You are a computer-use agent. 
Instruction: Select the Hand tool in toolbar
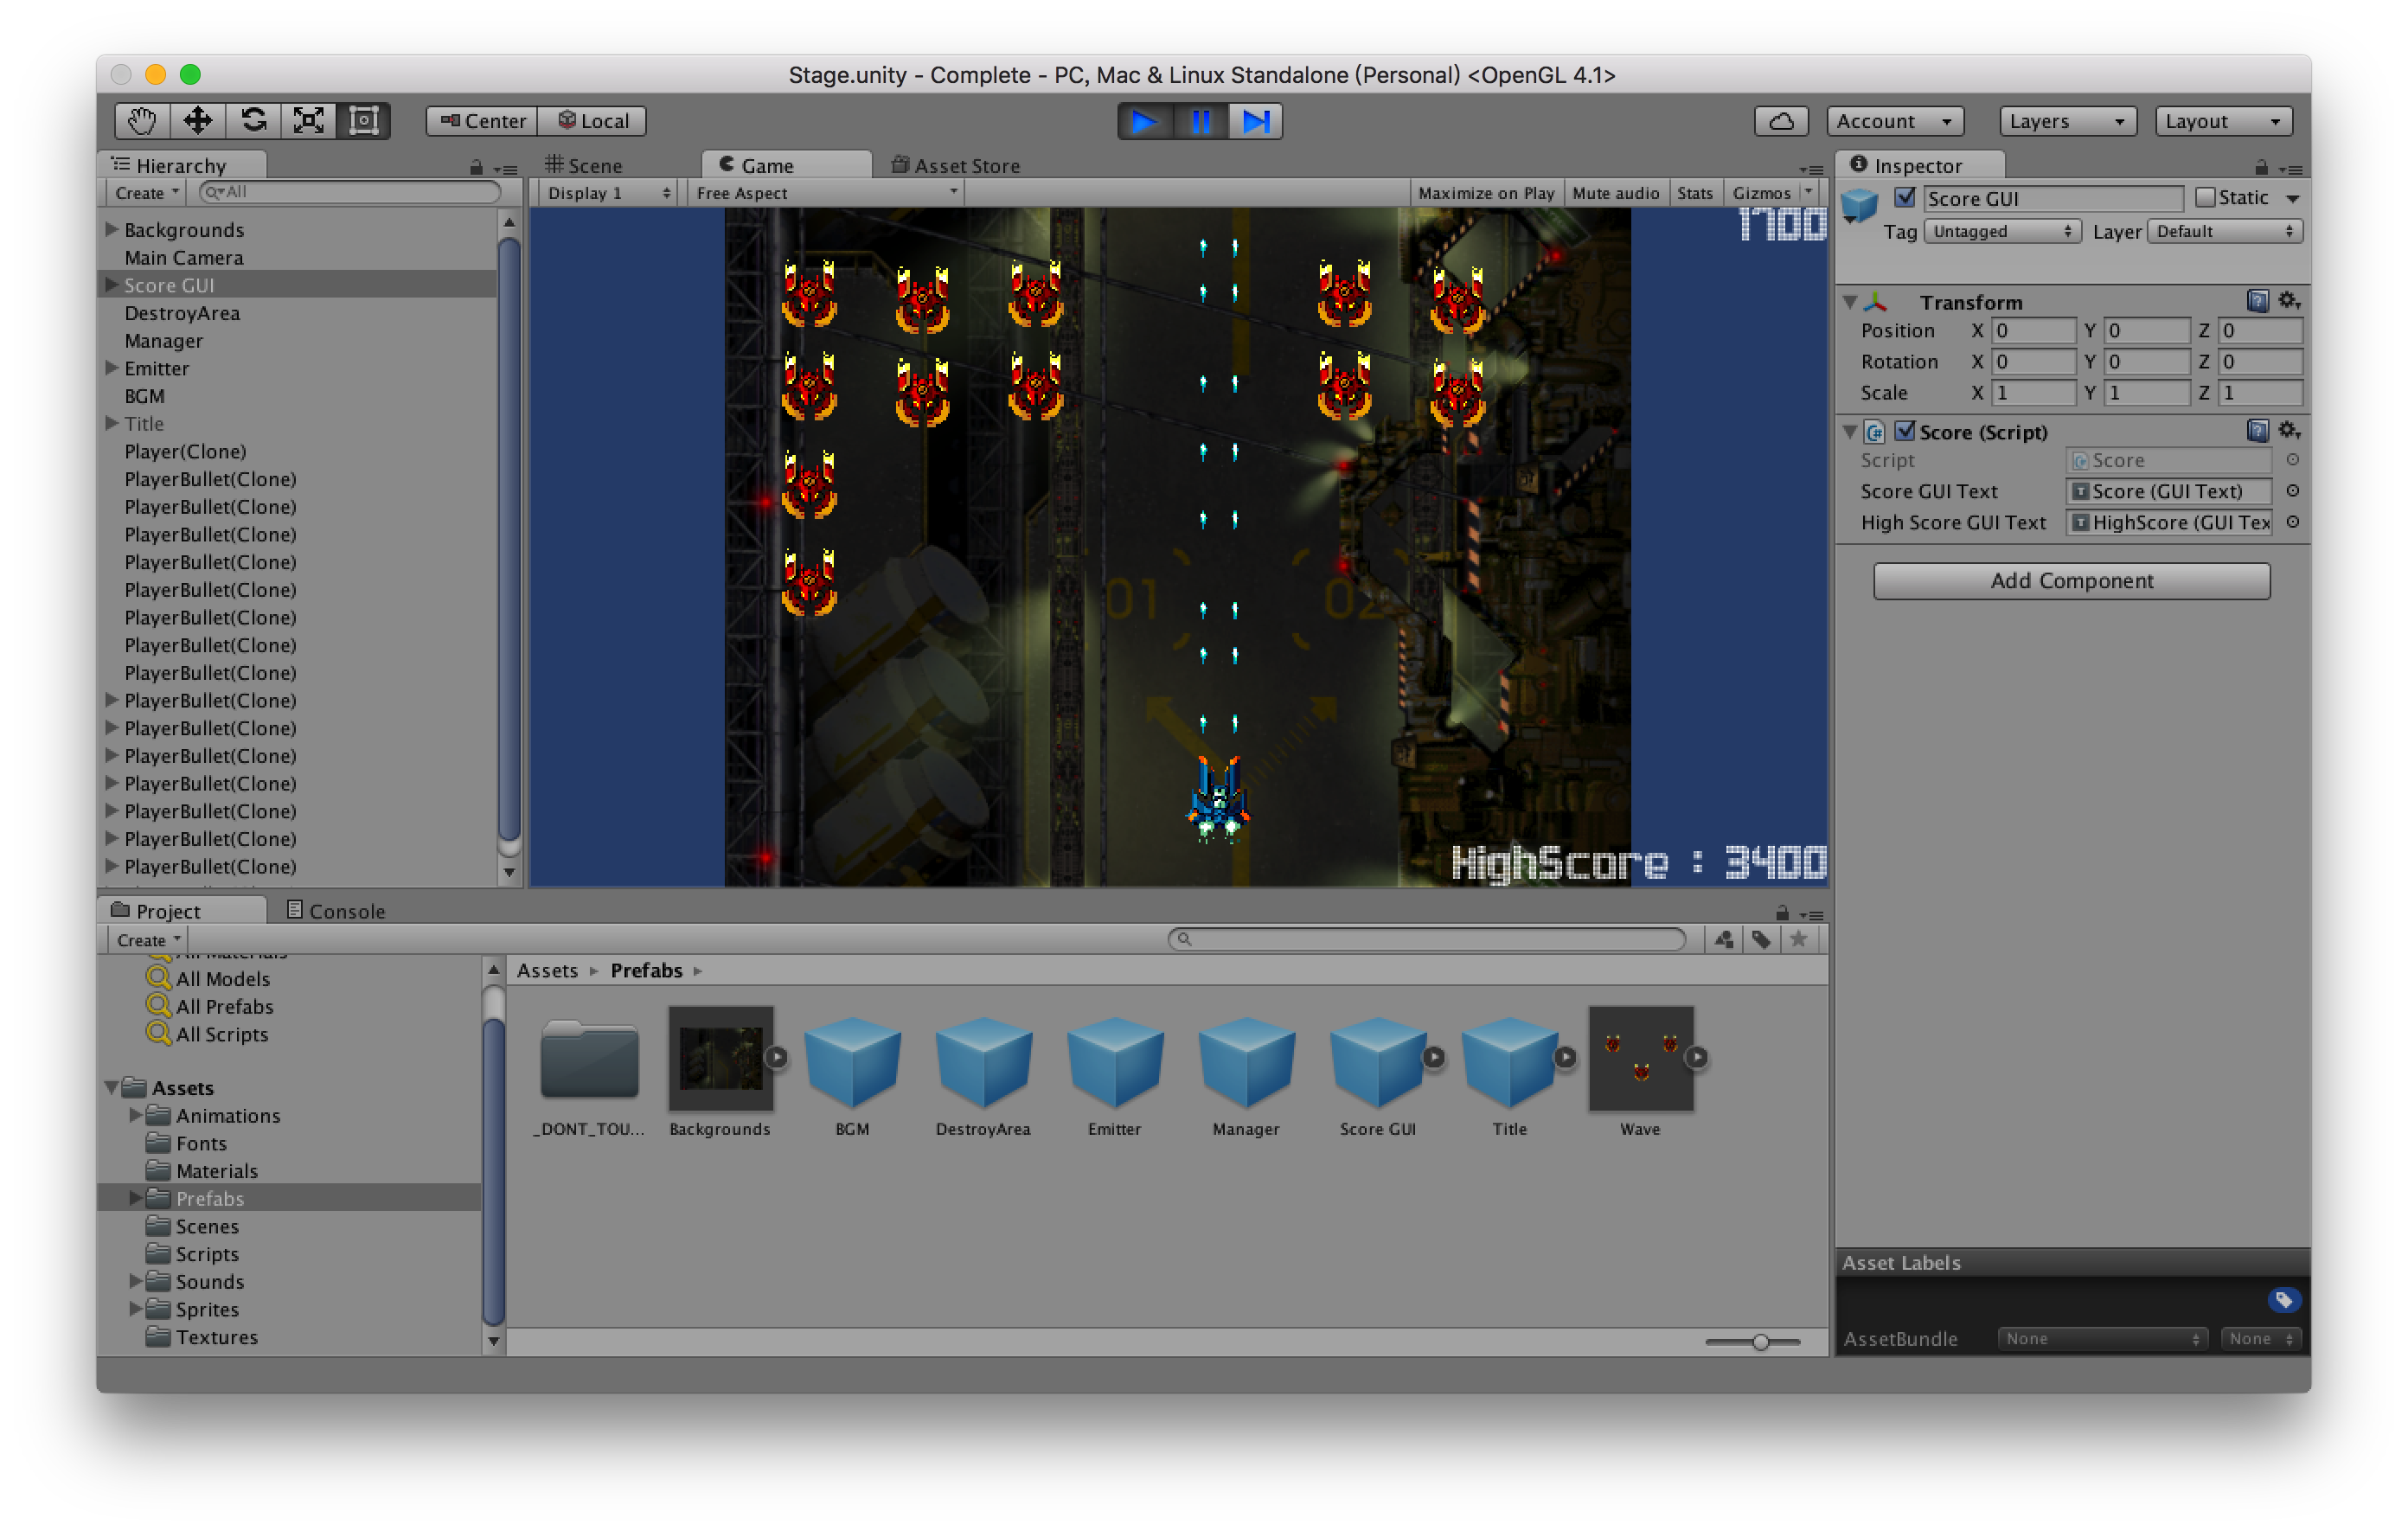141,121
